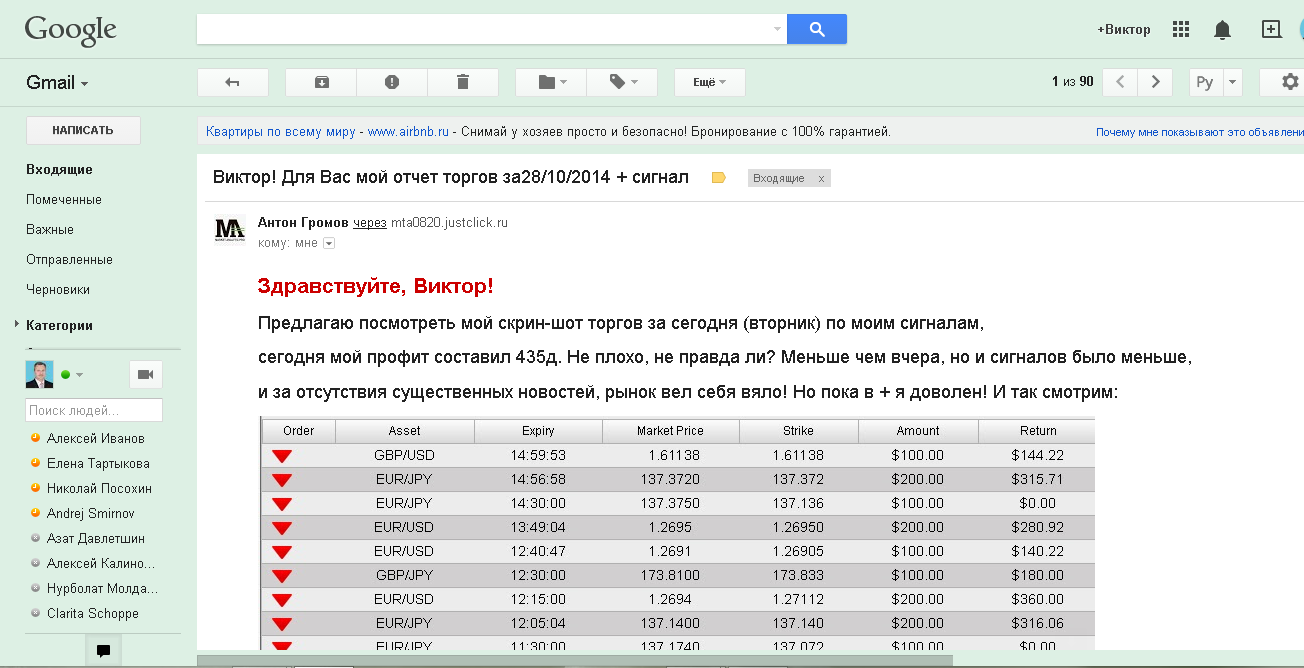Click the Google logo

pyautogui.click(x=70, y=29)
